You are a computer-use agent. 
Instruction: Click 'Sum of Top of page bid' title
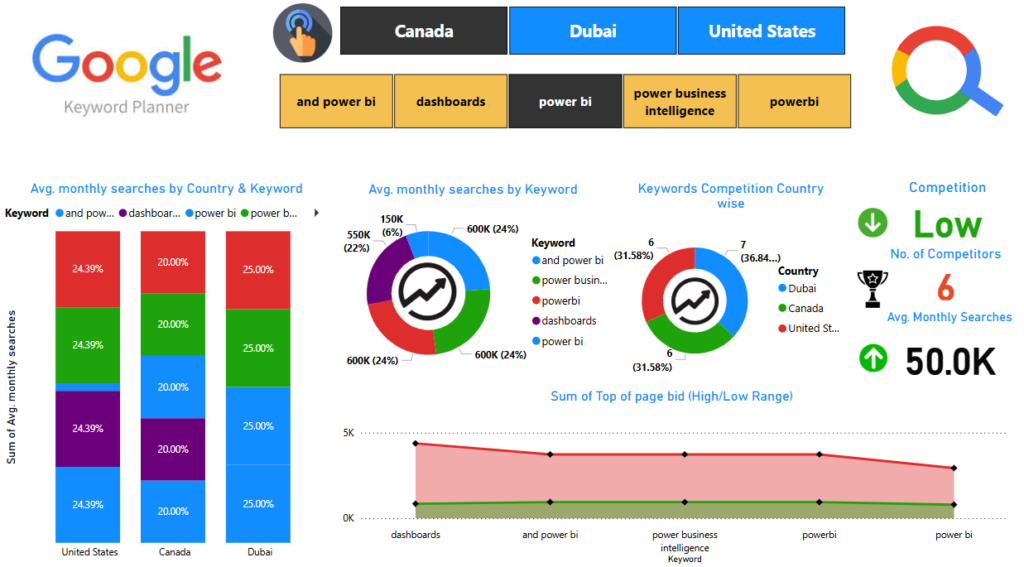(x=671, y=397)
